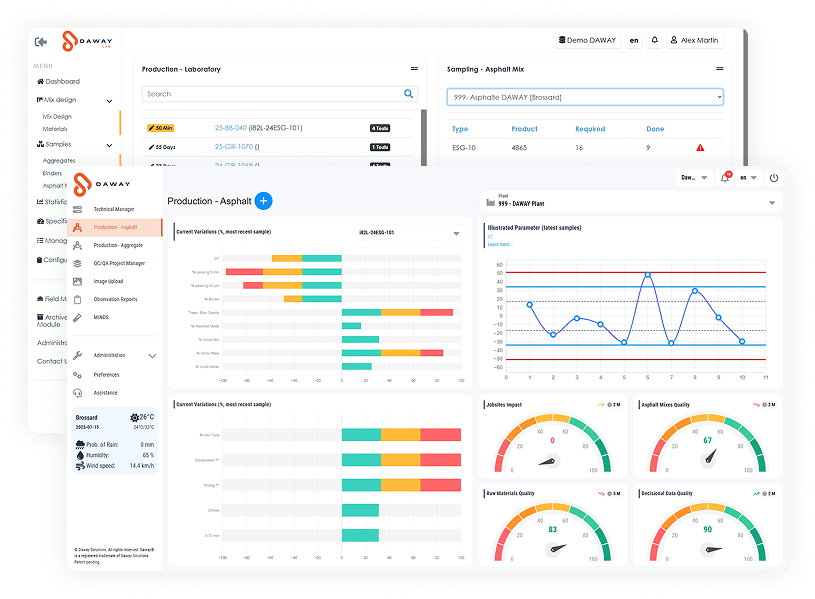Open the Production - Laboratory panel hamburger menu
Image resolution: width=815 pixels, height=599 pixels.
tap(414, 69)
